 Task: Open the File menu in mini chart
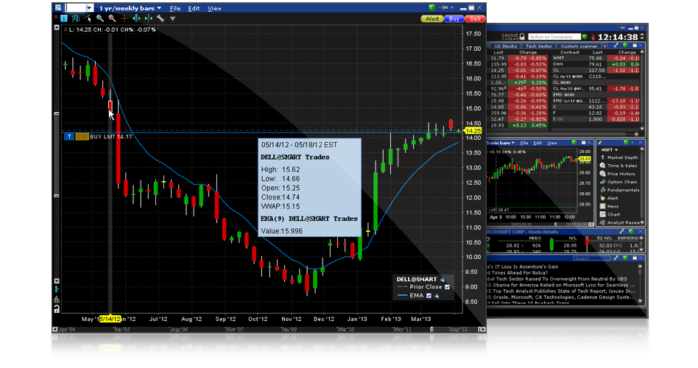(x=524, y=143)
